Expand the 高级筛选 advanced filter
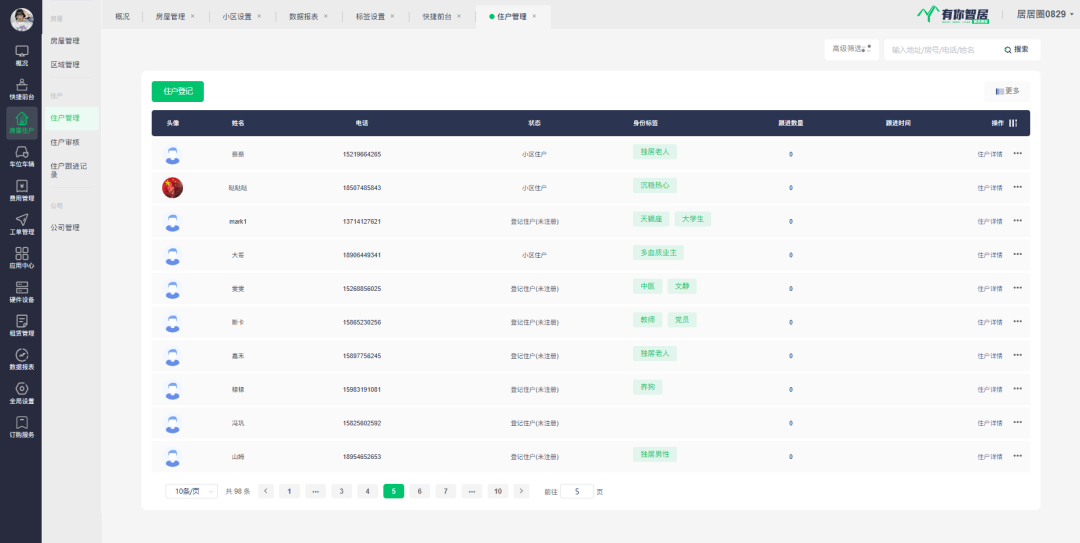Screen dimensions: 1080x543 coord(850,49)
